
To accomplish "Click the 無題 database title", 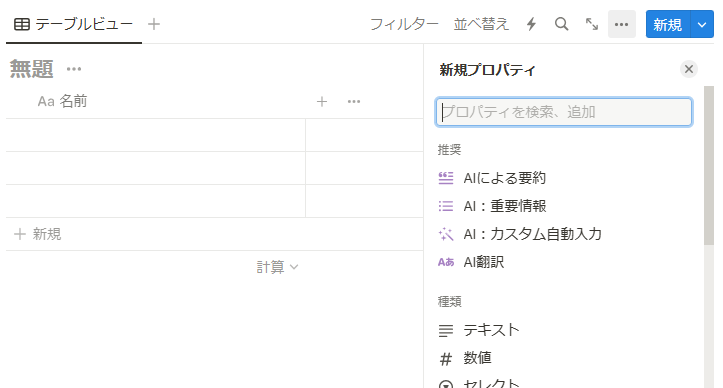I will coord(31,69).
